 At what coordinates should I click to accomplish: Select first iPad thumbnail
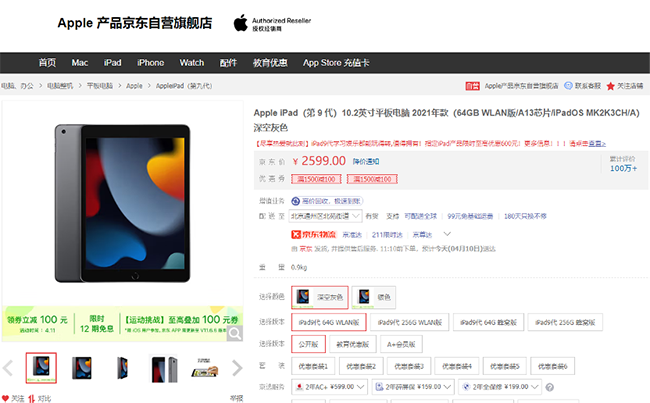point(41,368)
